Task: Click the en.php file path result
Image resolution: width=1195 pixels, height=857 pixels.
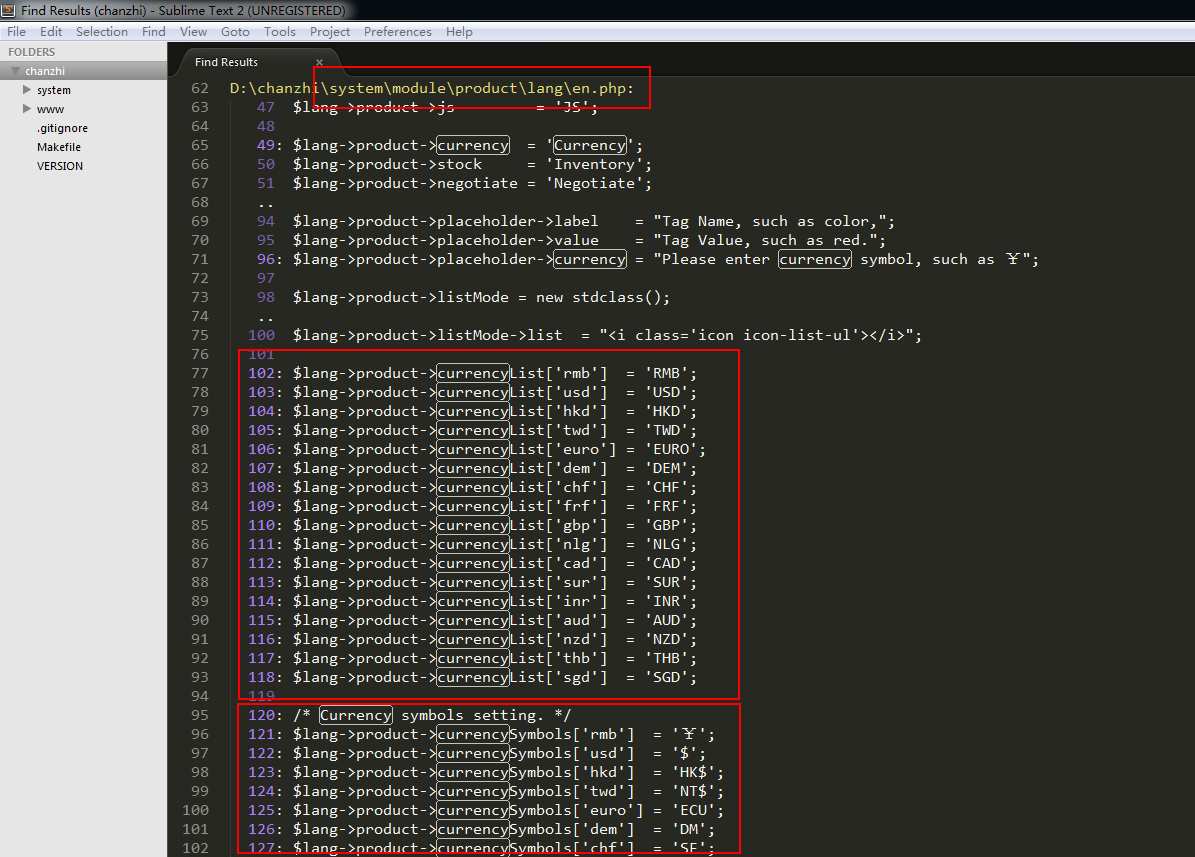Action: (431, 88)
